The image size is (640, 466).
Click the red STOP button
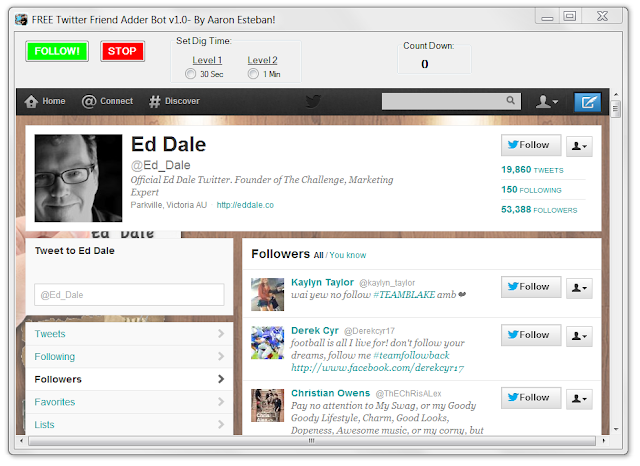122,51
